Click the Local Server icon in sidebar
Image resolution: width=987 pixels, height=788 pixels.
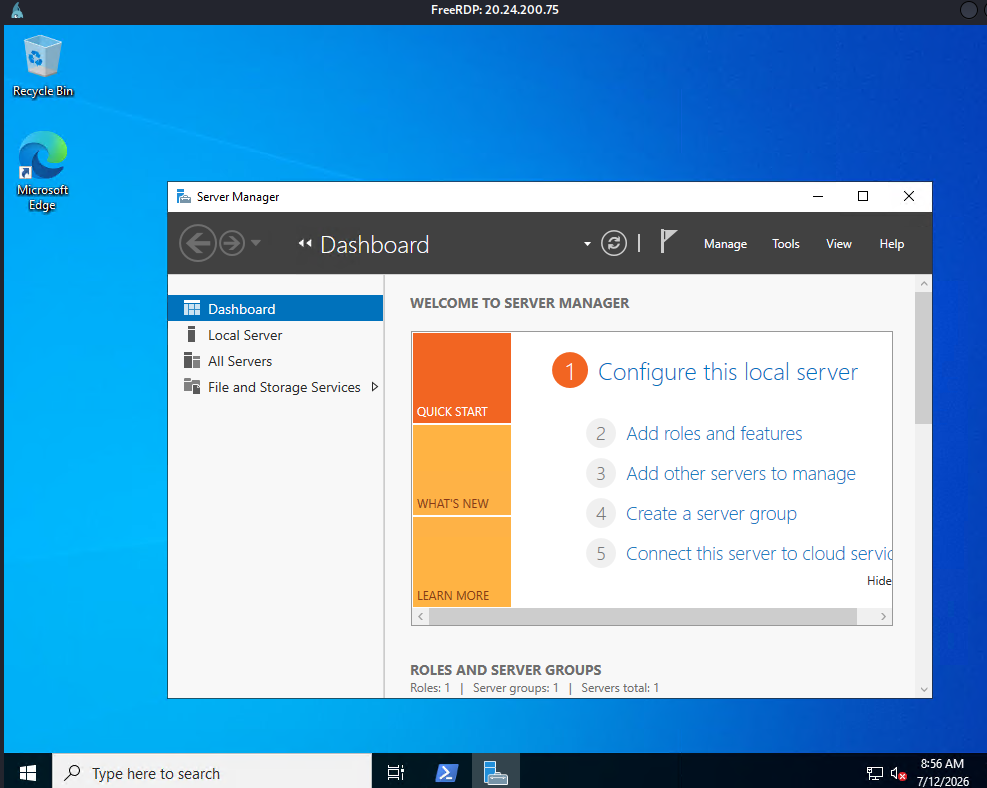point(191,334)
